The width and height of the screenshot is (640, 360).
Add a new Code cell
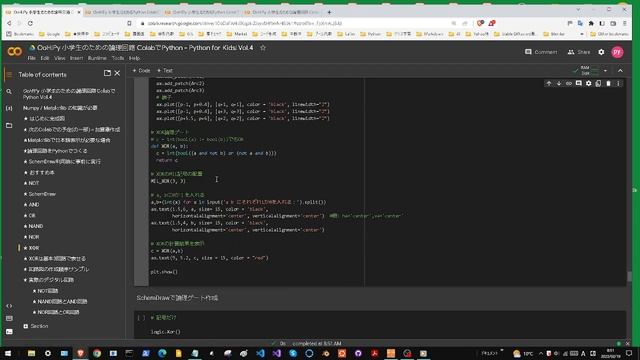141,71
